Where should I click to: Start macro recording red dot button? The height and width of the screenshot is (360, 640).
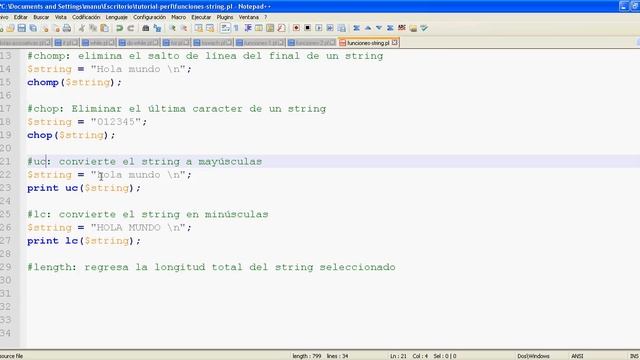click(x=296, y=28)
